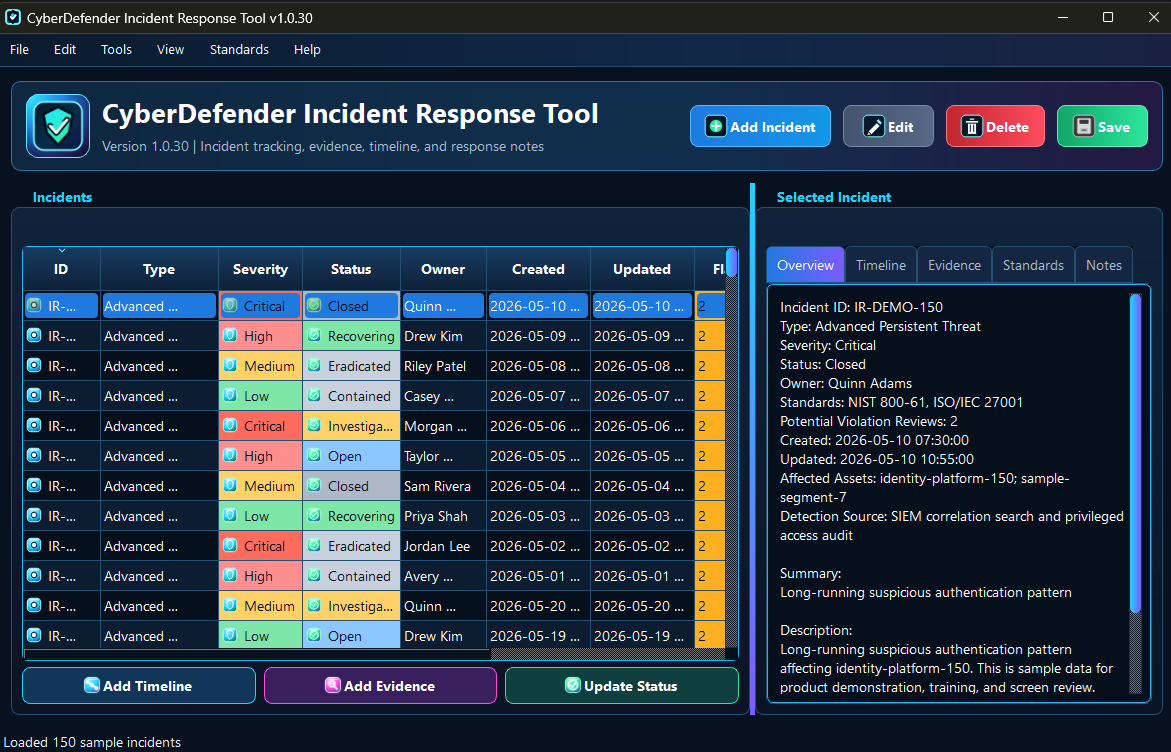Click the incident ID icon in Jordan Lee's row

34,546
